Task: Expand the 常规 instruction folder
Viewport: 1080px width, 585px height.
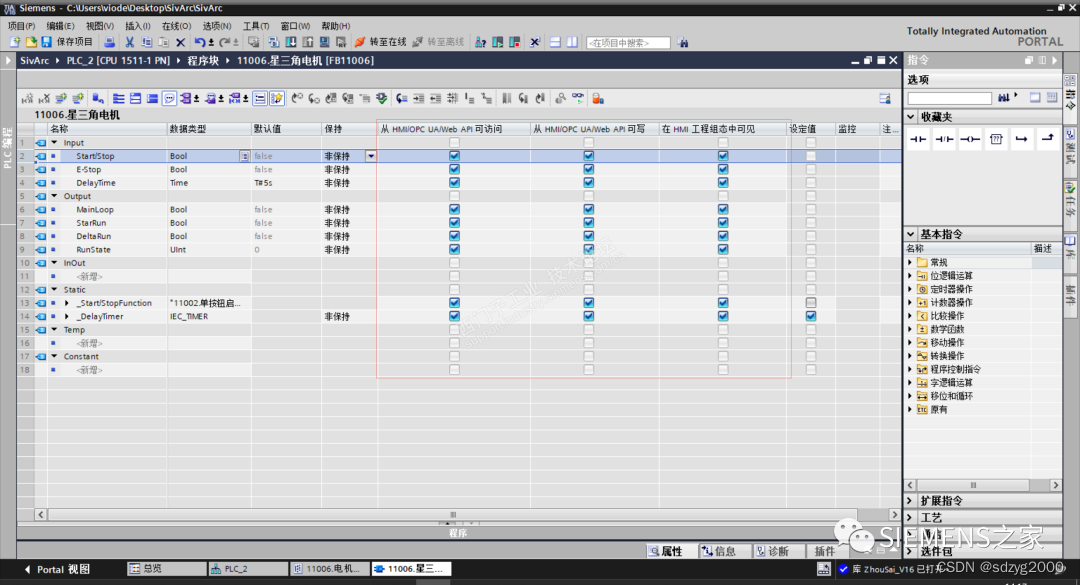Action: click(x=910, y=262)
